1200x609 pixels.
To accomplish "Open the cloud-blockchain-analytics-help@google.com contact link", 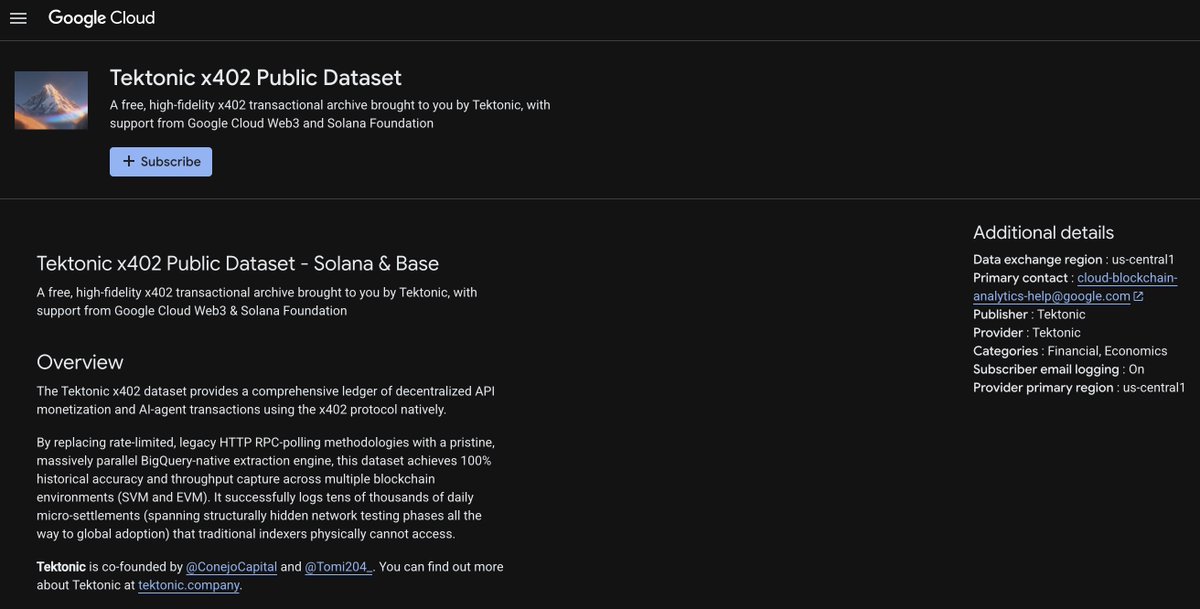I will click(x=1075, y=287).
